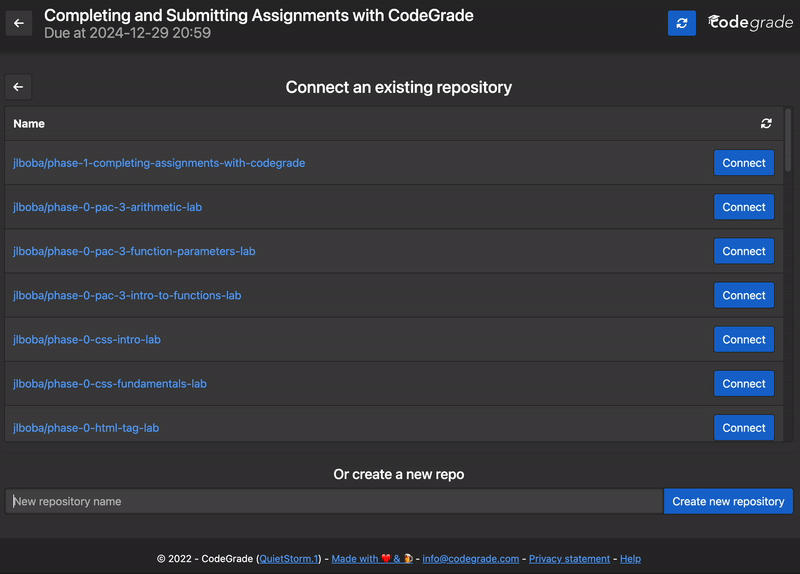Screen dimensions: 800x574
Task: Connect the phase-1-completing-assignments-with-codegrade repository
Action: (x=744, y=163)
